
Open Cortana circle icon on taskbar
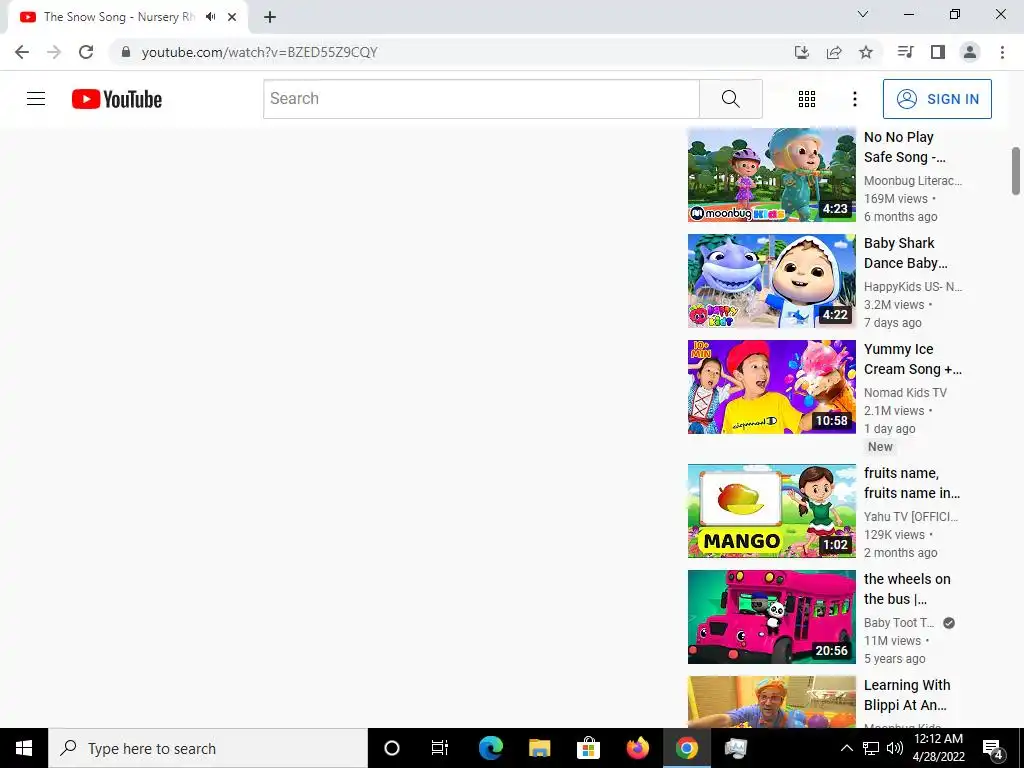pos(392,748)
